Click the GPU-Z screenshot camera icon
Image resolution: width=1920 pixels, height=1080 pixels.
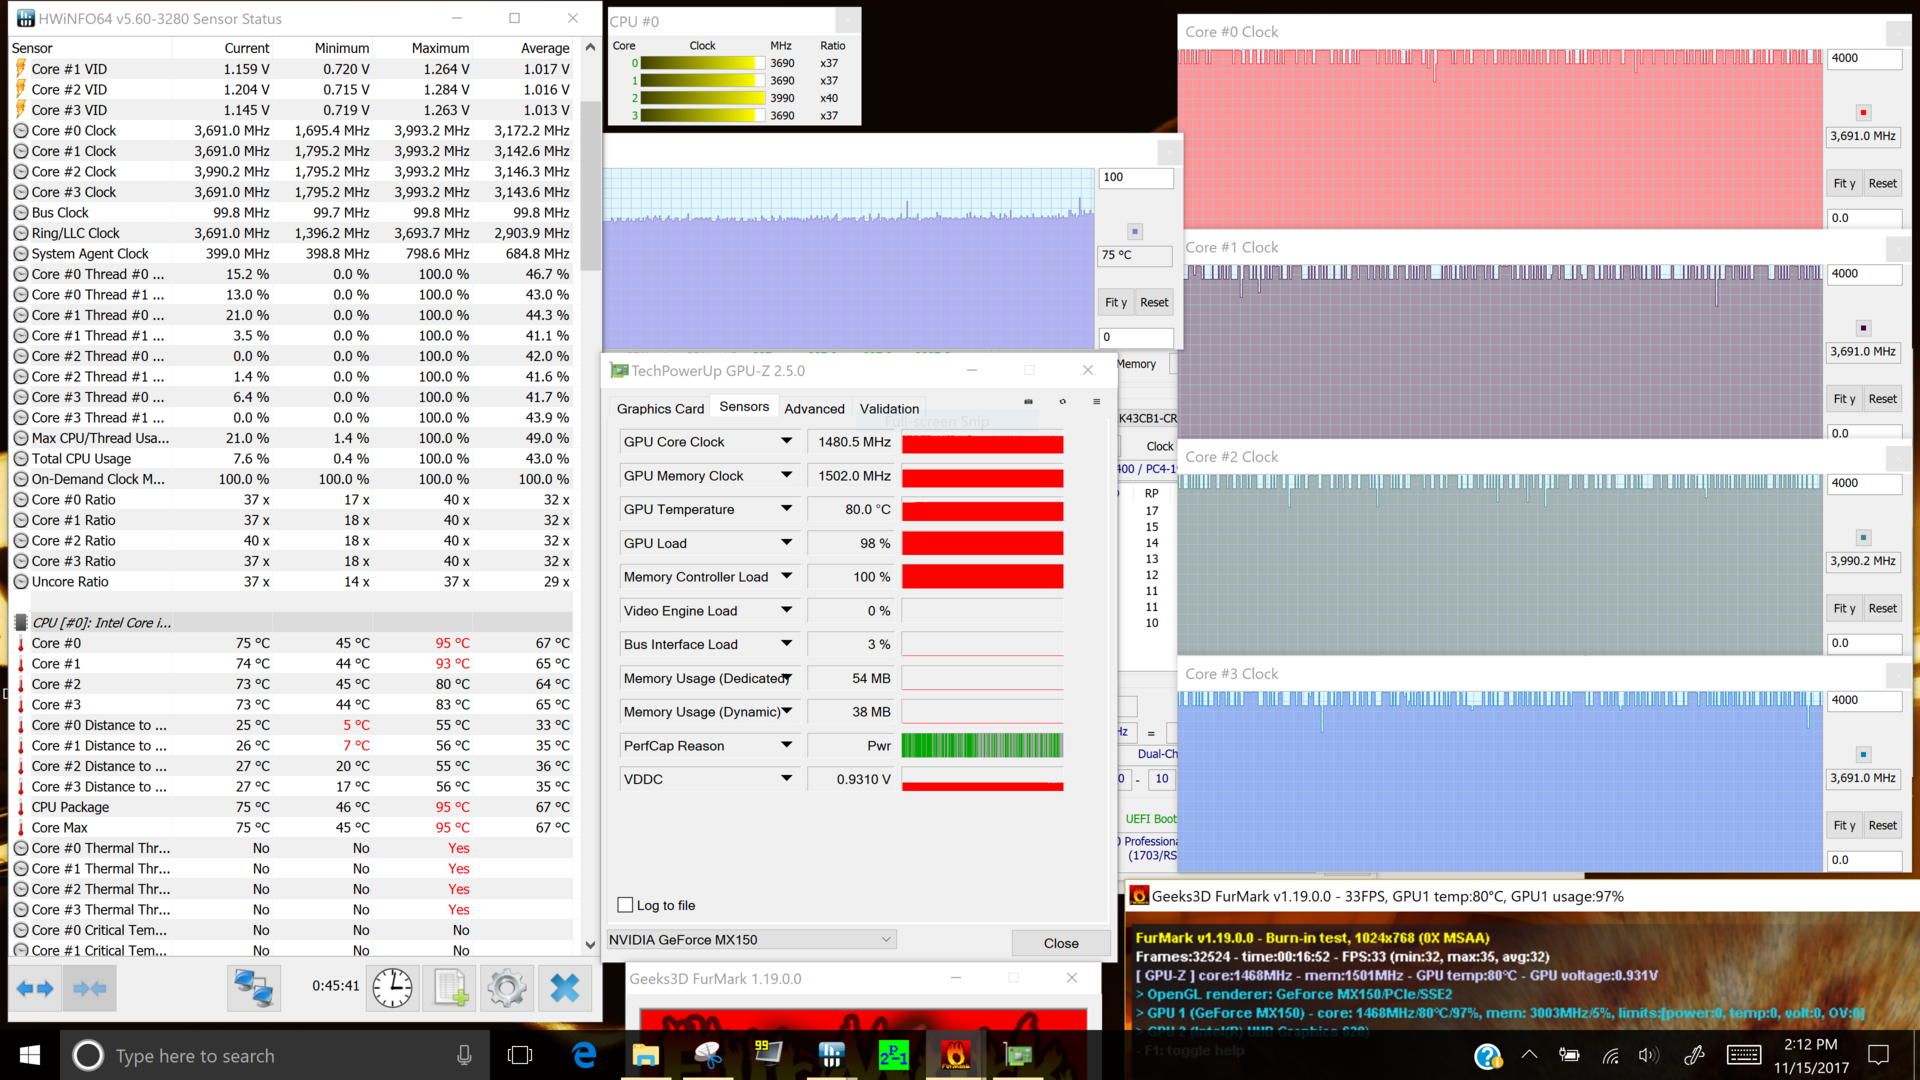[1028, 402]
